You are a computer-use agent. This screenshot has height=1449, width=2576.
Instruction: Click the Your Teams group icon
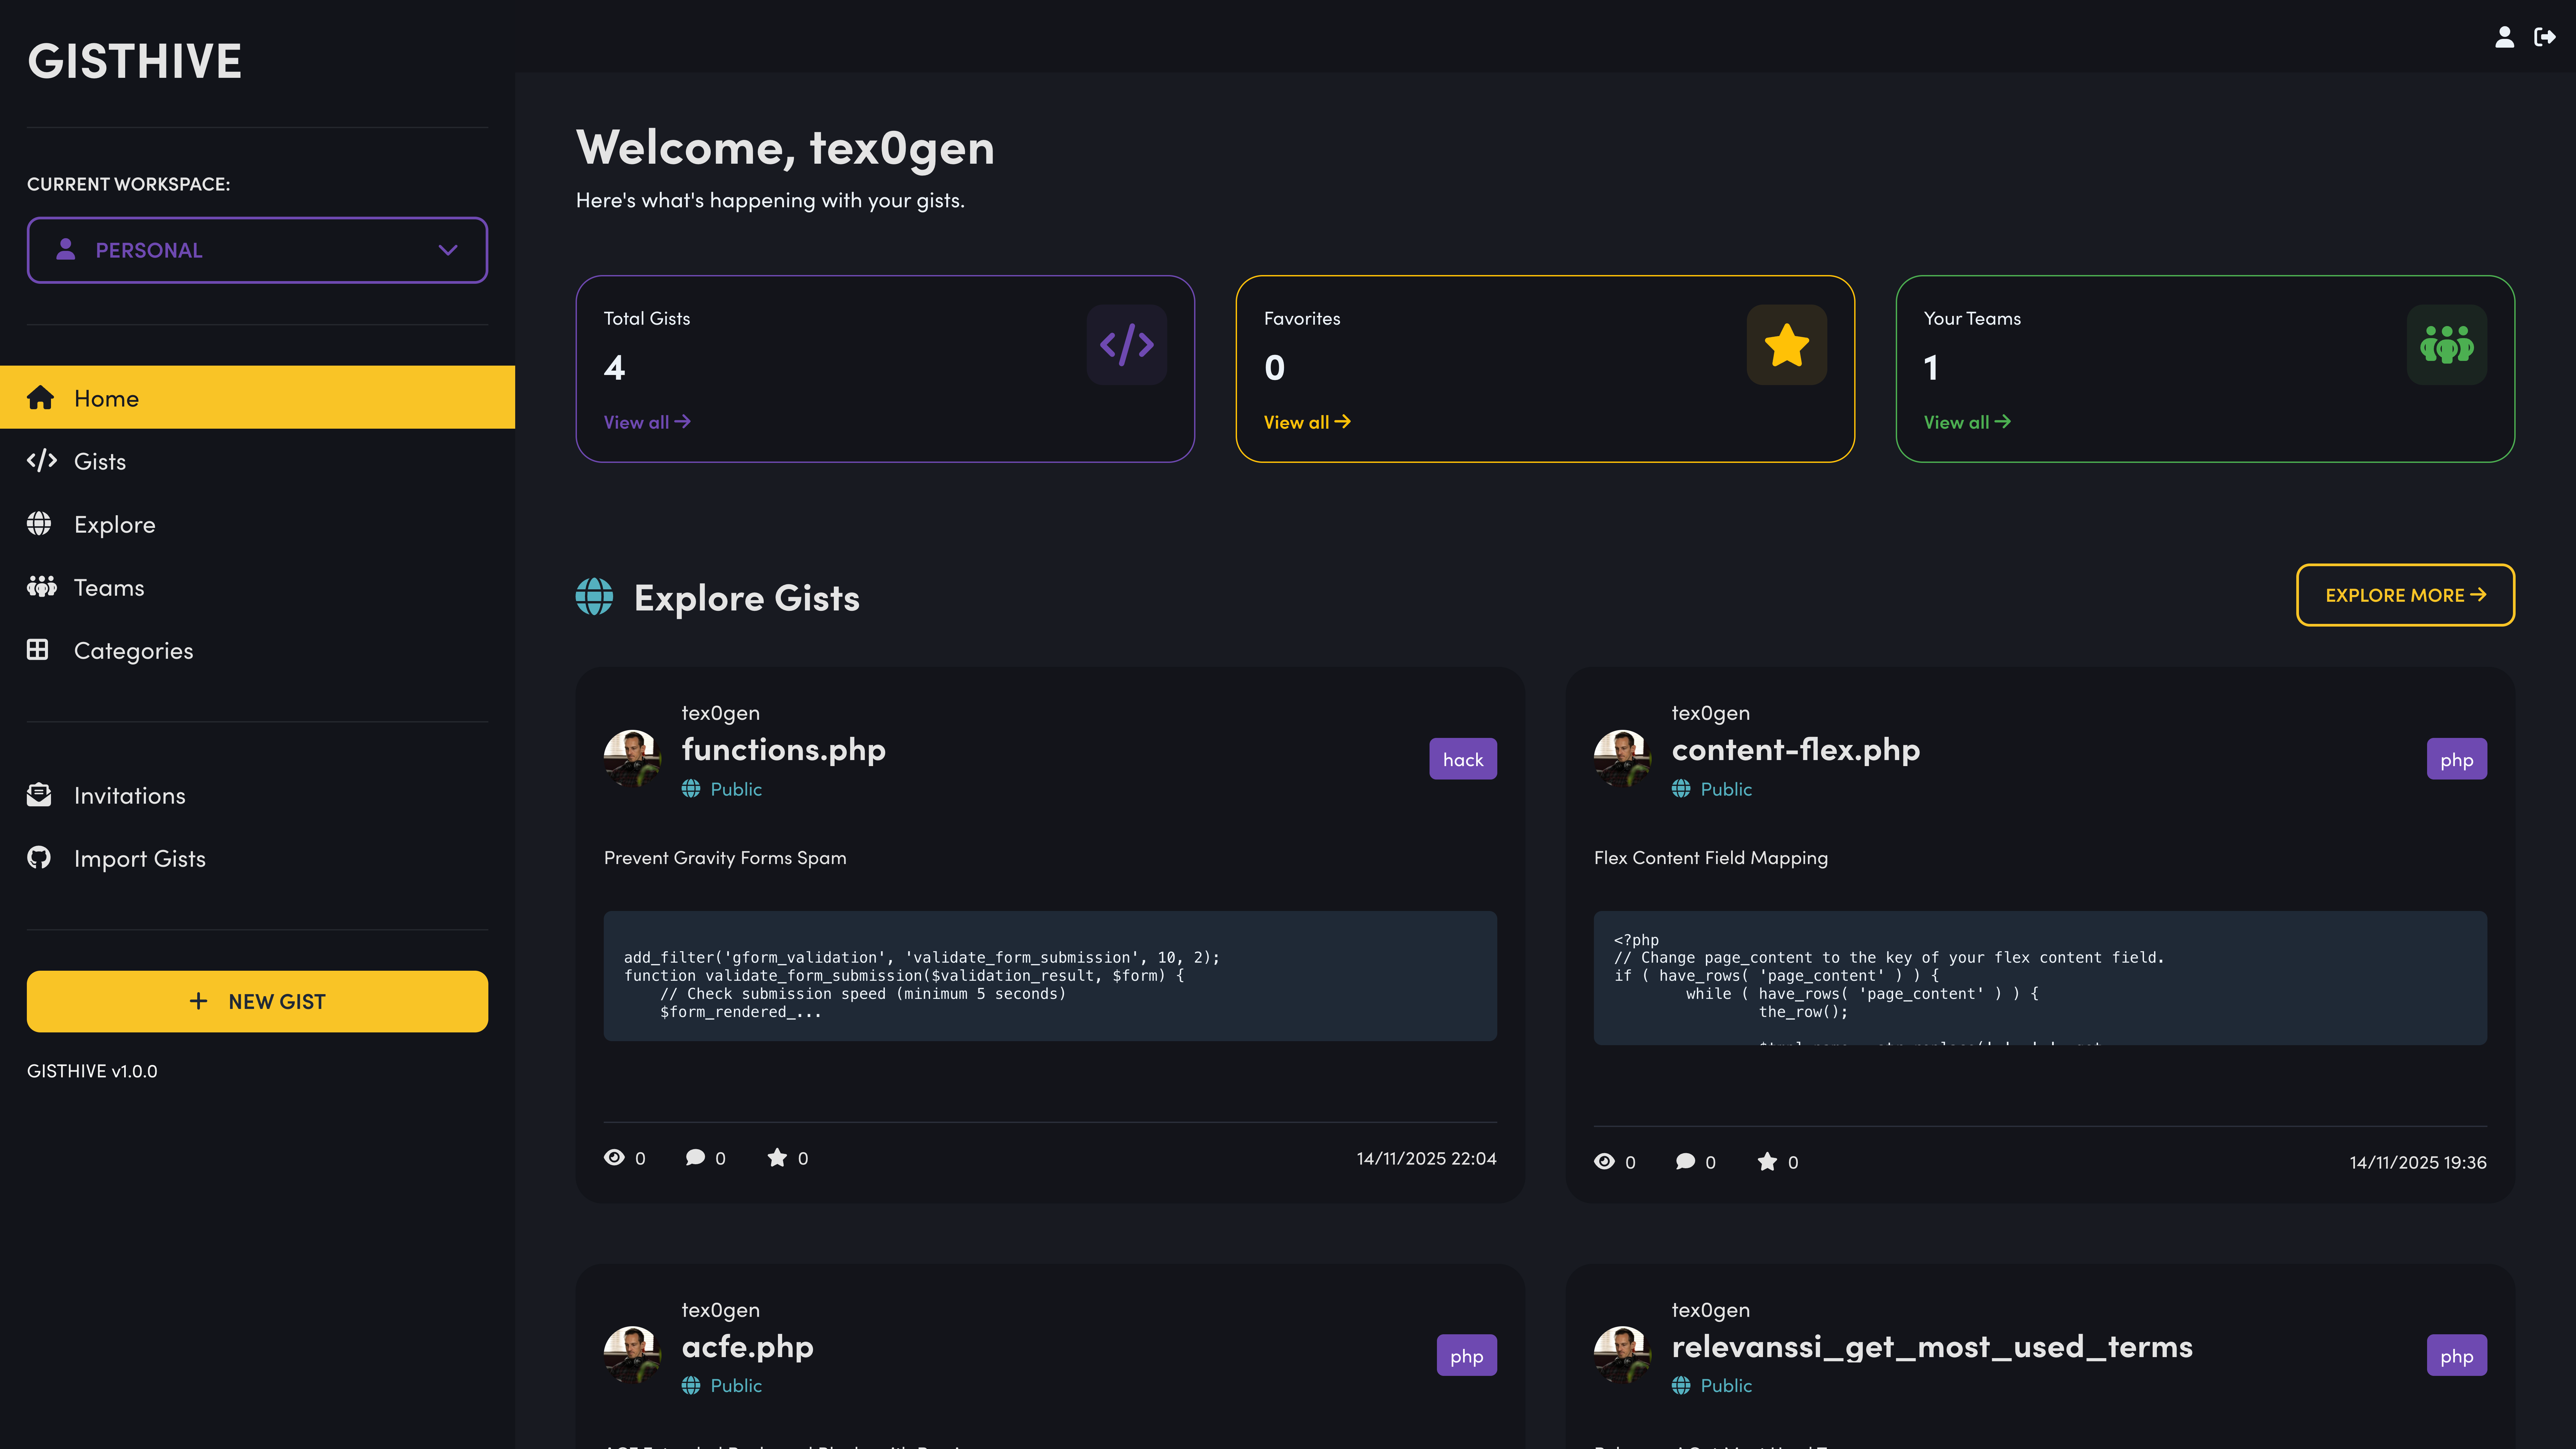pos(2447,345)
